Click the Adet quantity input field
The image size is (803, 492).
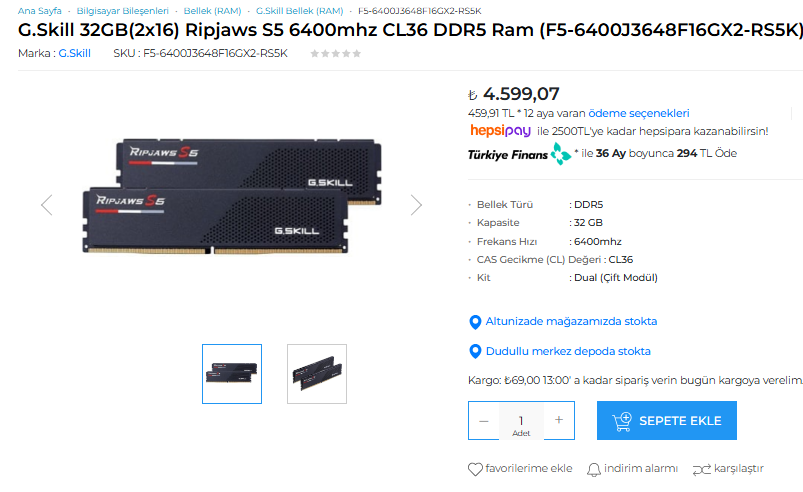coord(521,421)
